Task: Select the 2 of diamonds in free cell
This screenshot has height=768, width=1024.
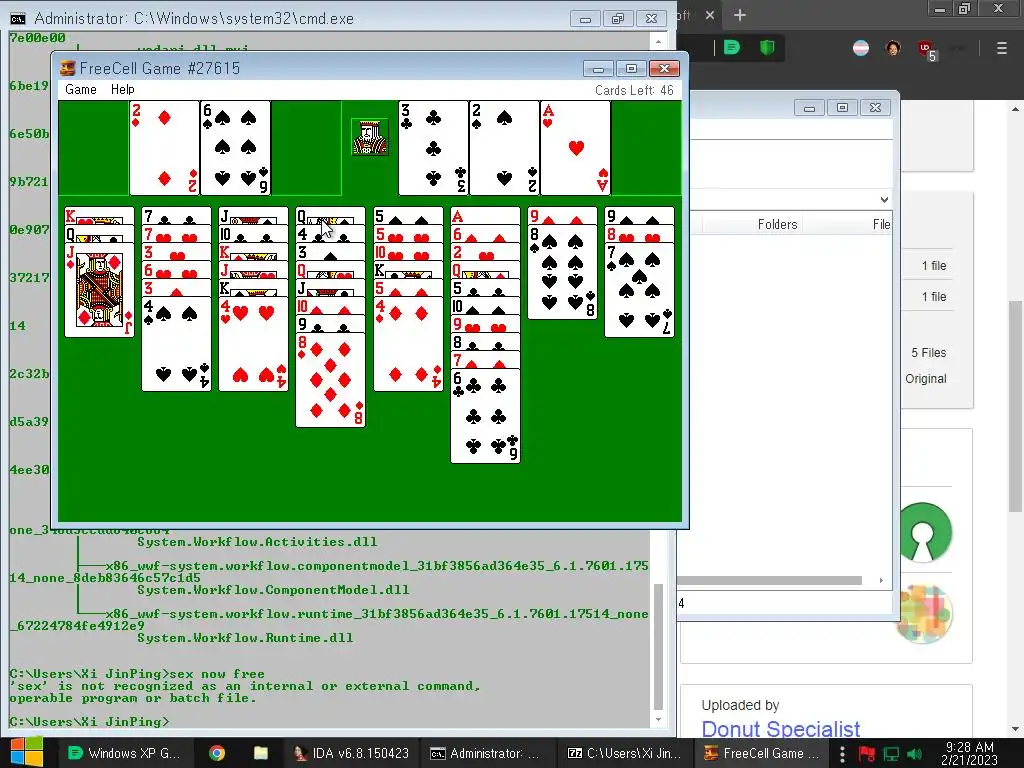Action: (x=164, y=148)
